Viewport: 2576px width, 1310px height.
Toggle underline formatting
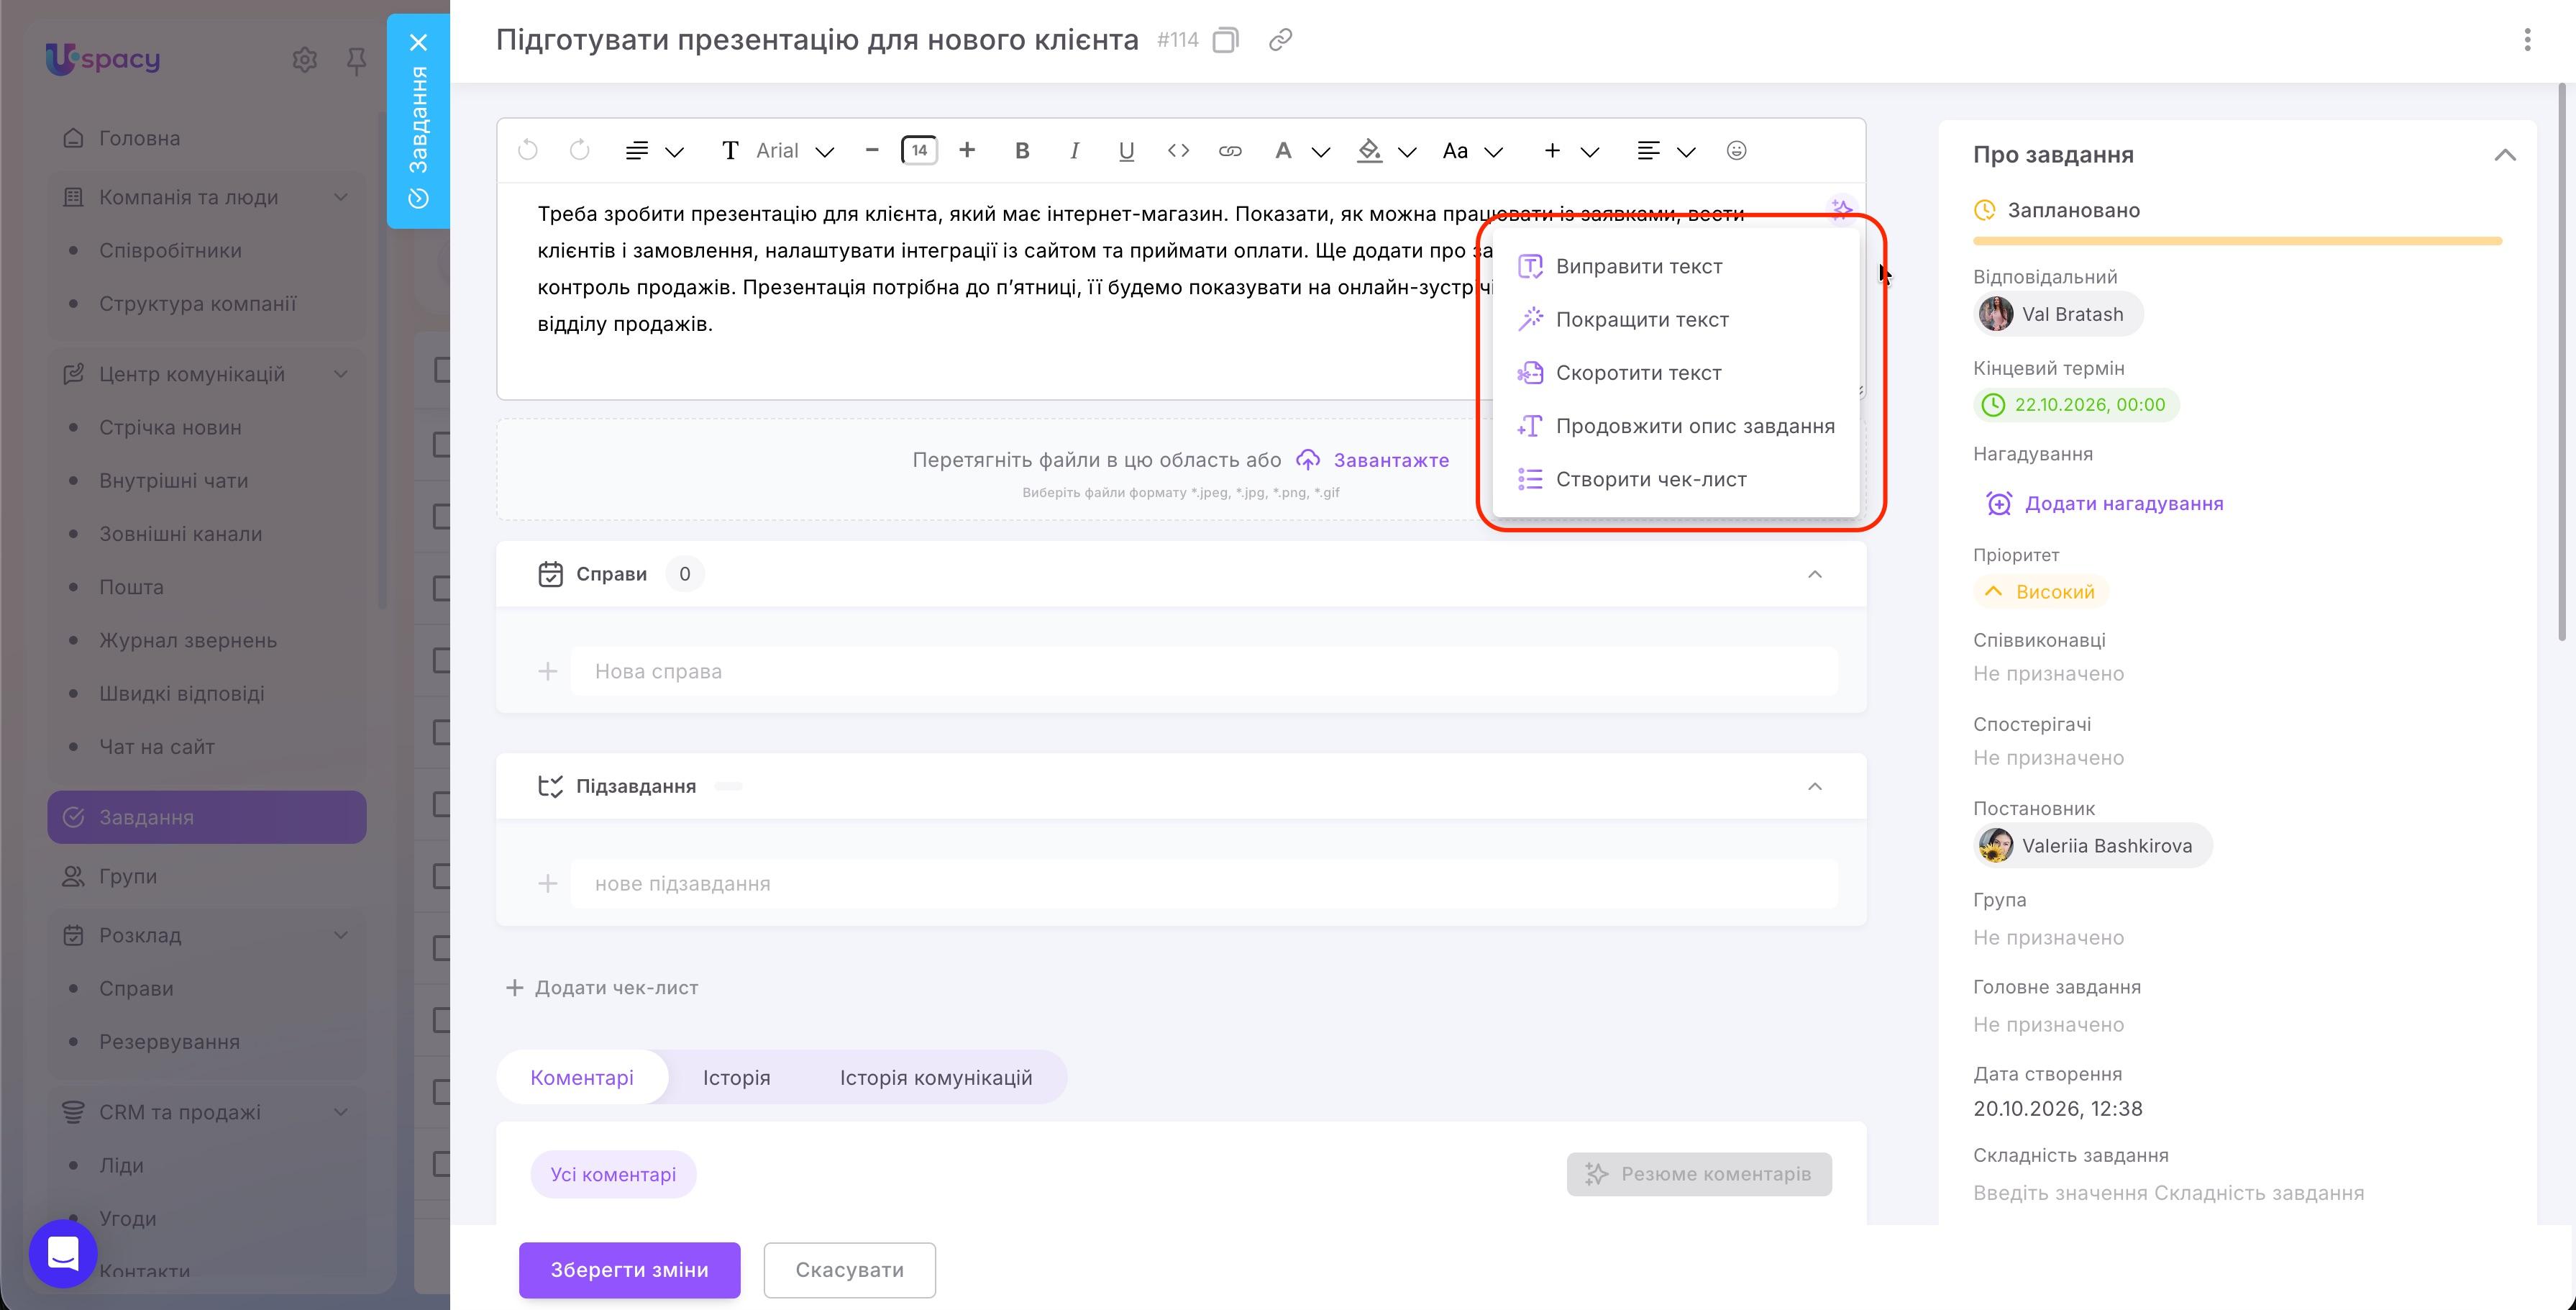coord(1126,150)
